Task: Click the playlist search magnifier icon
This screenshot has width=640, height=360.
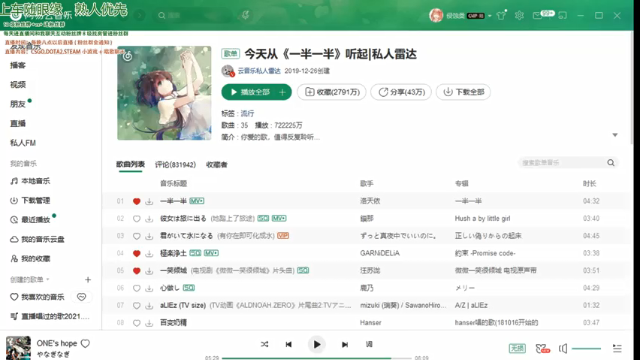Action: point(611,162)
